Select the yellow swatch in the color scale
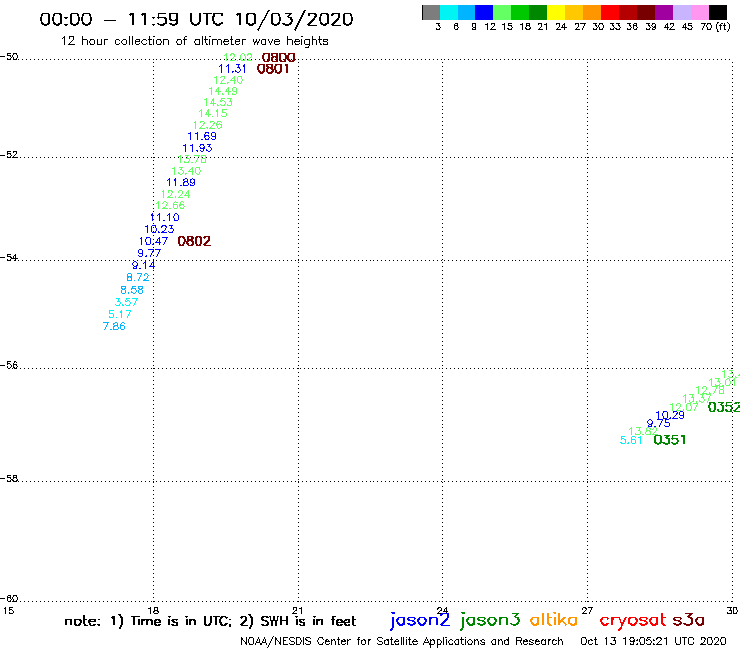Image resolution: width=740 pixels, height=650 pixels. coord(556,12)
